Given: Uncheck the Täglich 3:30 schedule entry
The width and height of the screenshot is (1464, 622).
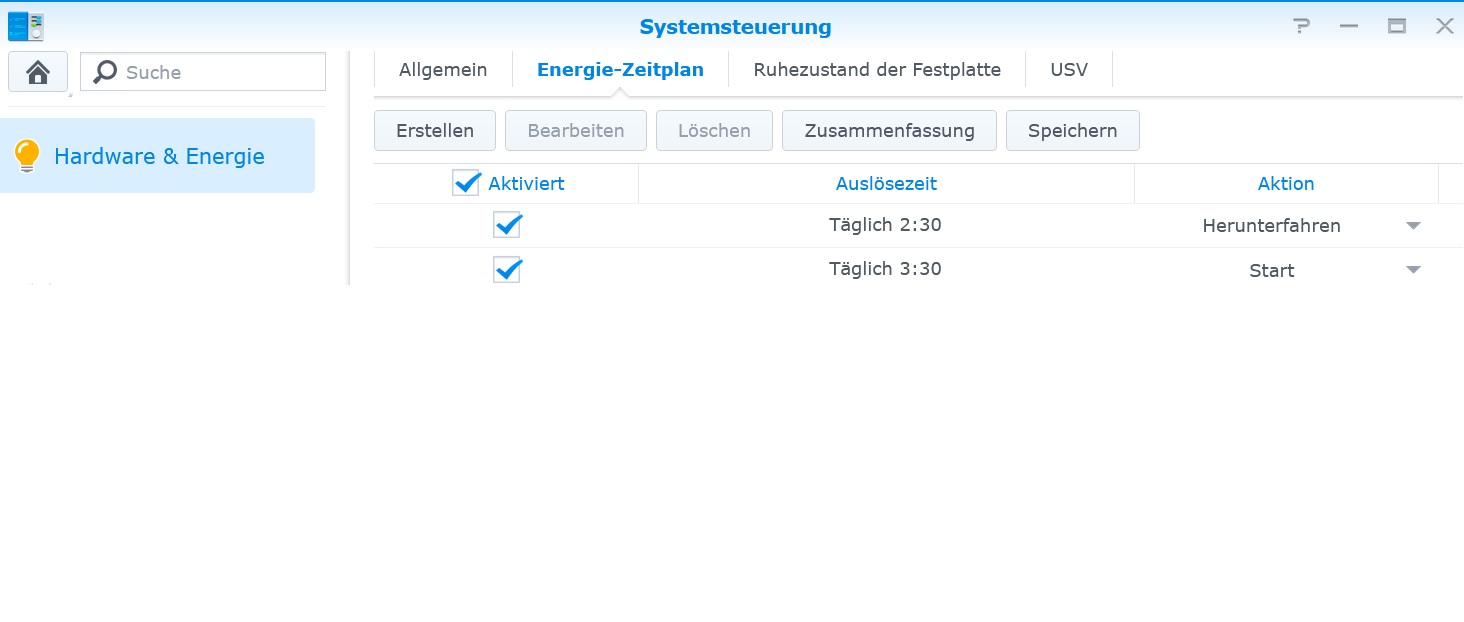Looking at the screenshot, I should point(507,269).
